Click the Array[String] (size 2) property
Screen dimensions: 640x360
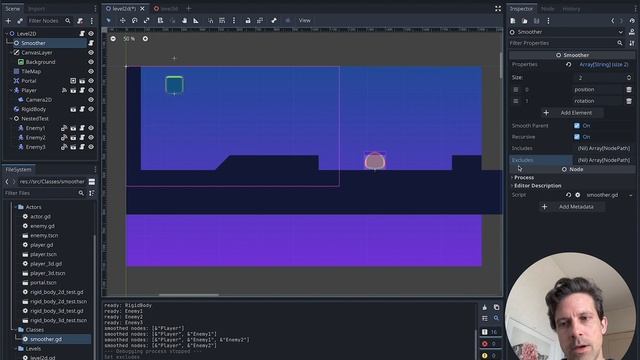[603, 64]
